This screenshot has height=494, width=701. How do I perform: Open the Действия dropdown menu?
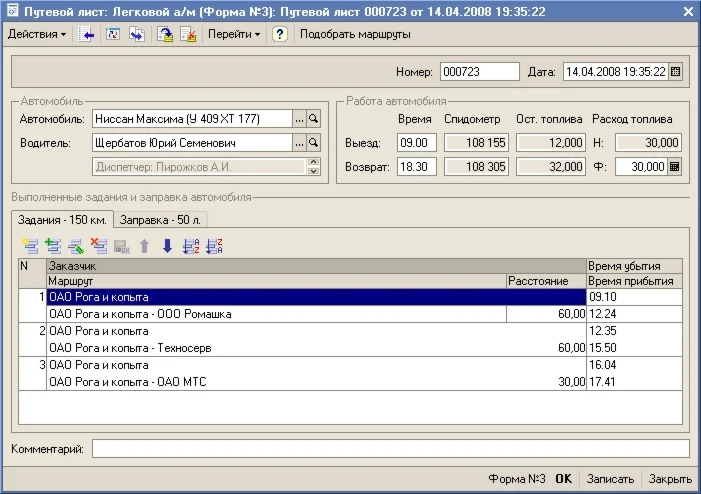click(37, 34)
